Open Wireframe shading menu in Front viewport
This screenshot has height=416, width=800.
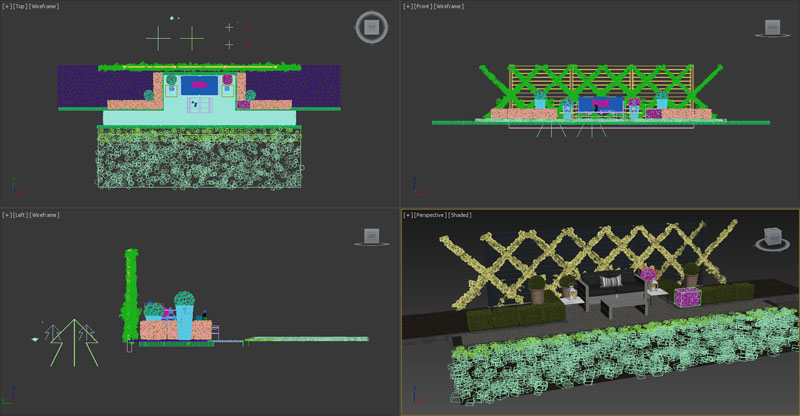click(448, 6)
